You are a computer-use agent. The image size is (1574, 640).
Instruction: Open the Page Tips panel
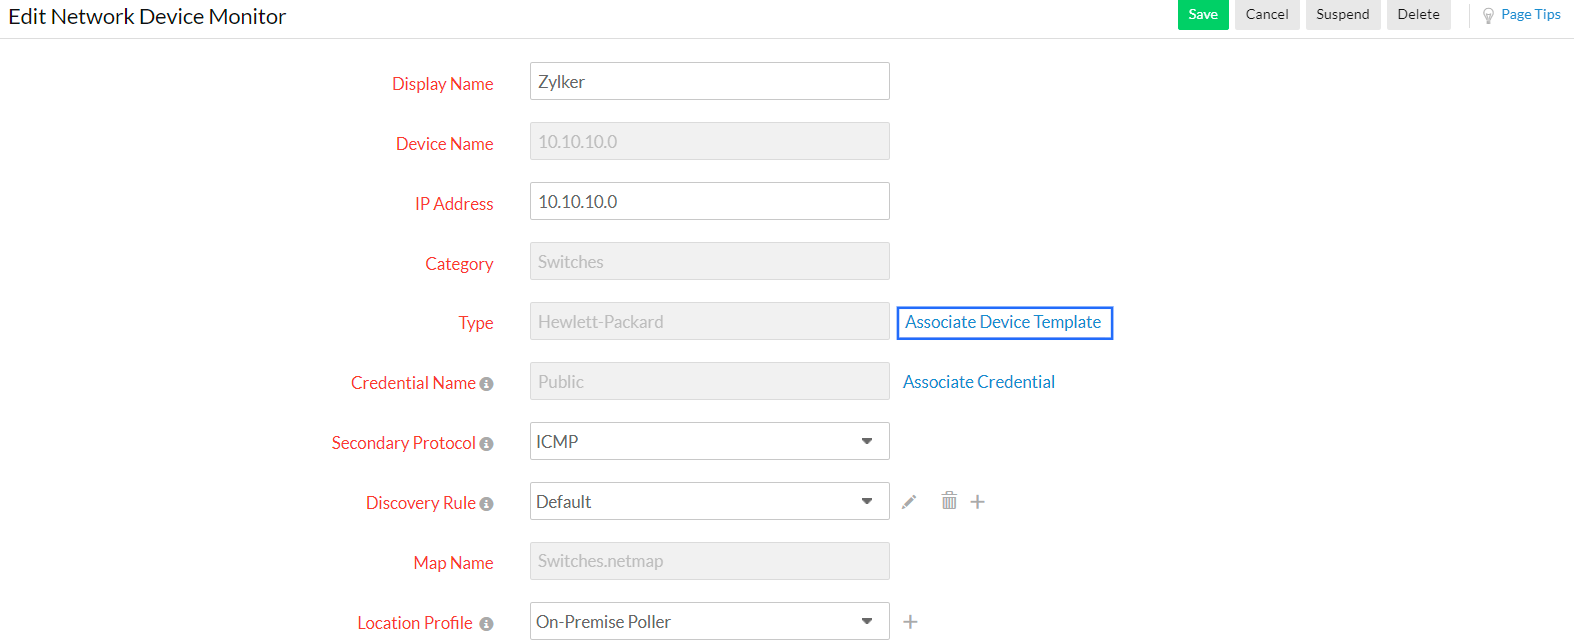[x=1528, y=14]
